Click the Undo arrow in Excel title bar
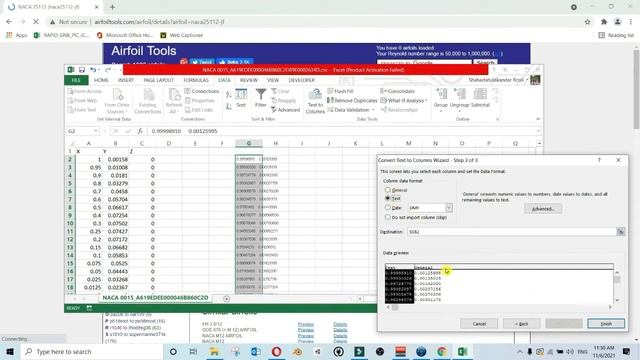 93,70
